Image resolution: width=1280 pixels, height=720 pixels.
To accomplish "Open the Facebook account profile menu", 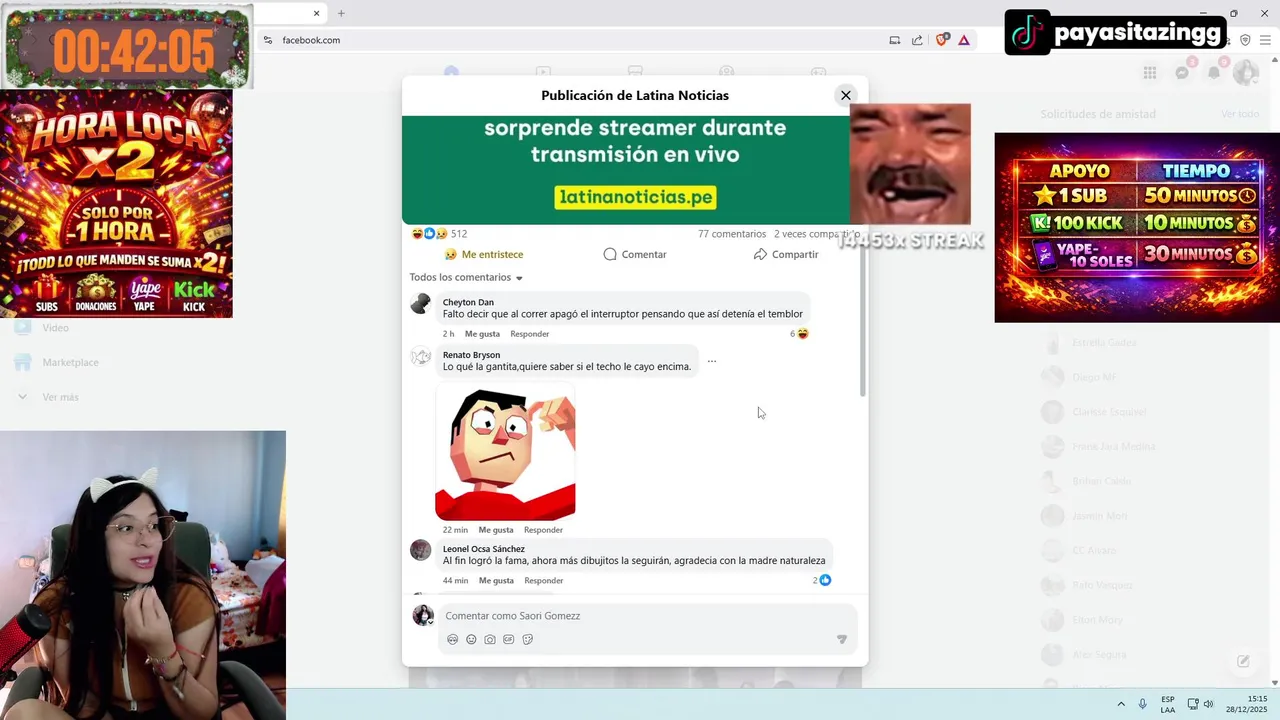I will click(1246, 72).
